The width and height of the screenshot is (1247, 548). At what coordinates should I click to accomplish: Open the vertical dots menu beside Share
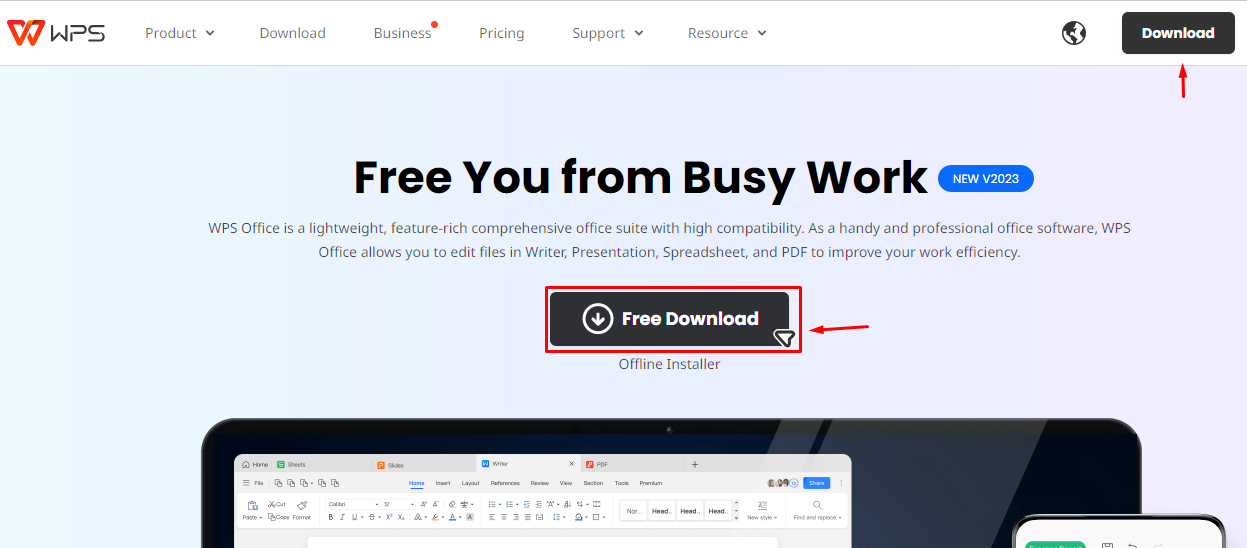click(841, 483)
